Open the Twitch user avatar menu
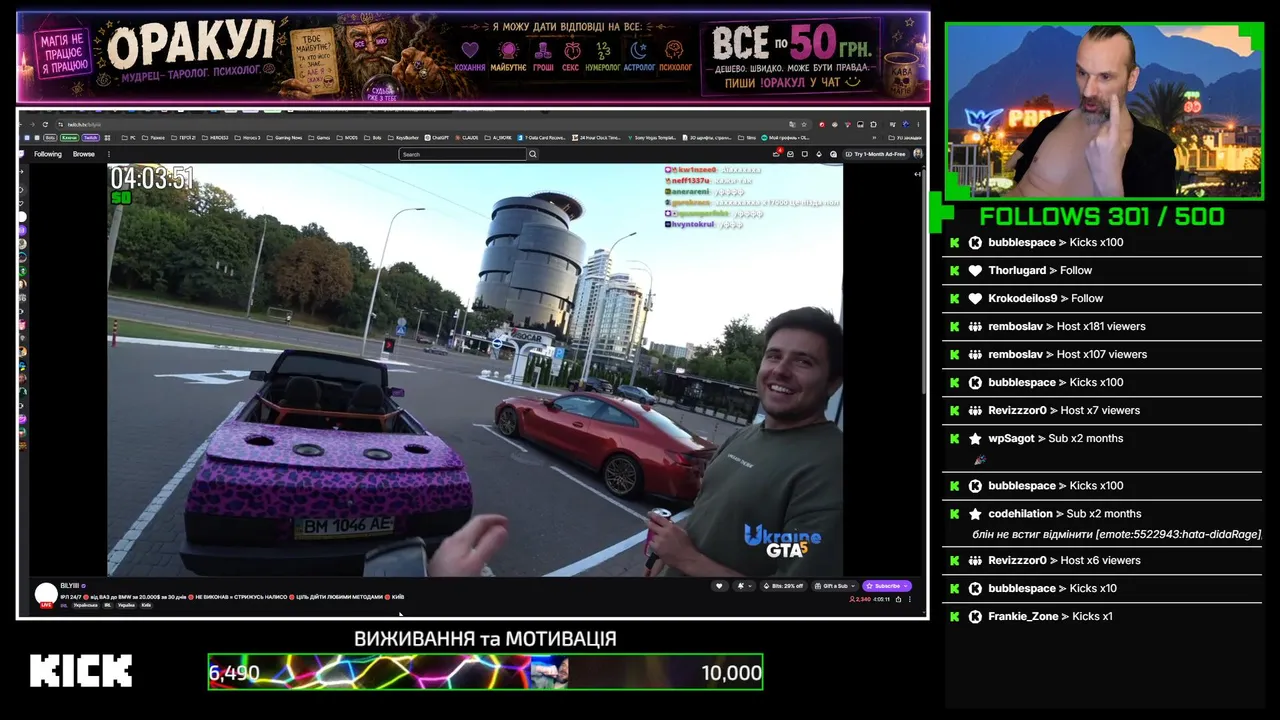Screen dimensions: 1280x720 [918, 154]
